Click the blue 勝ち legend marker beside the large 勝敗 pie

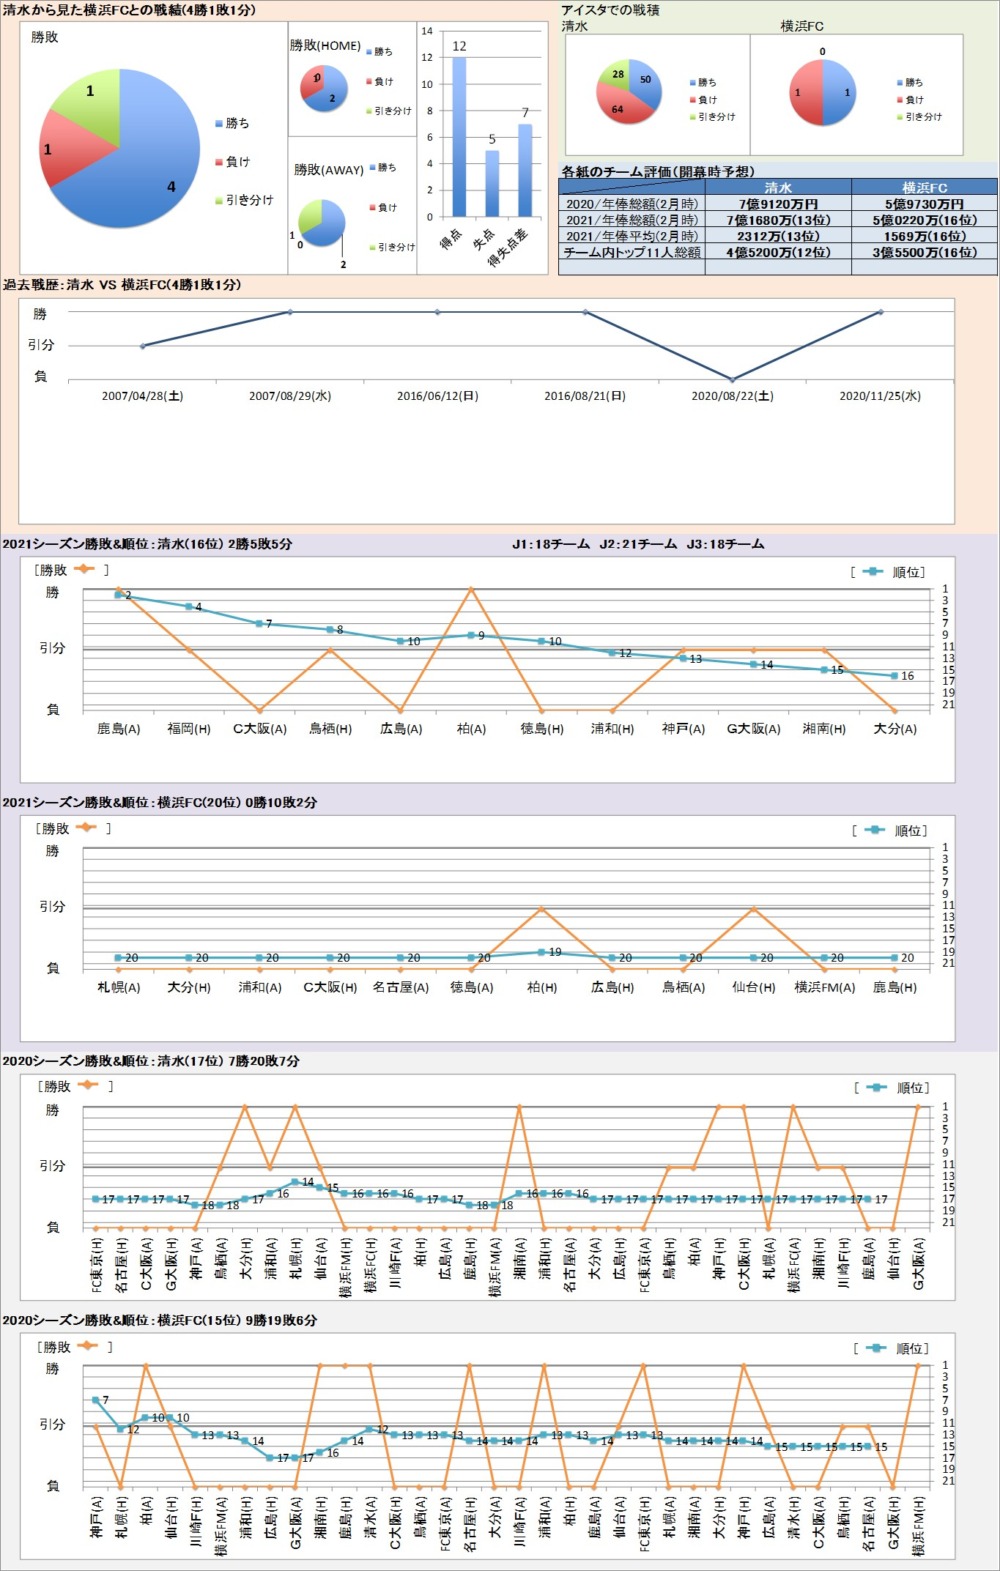tap(219, 124)
